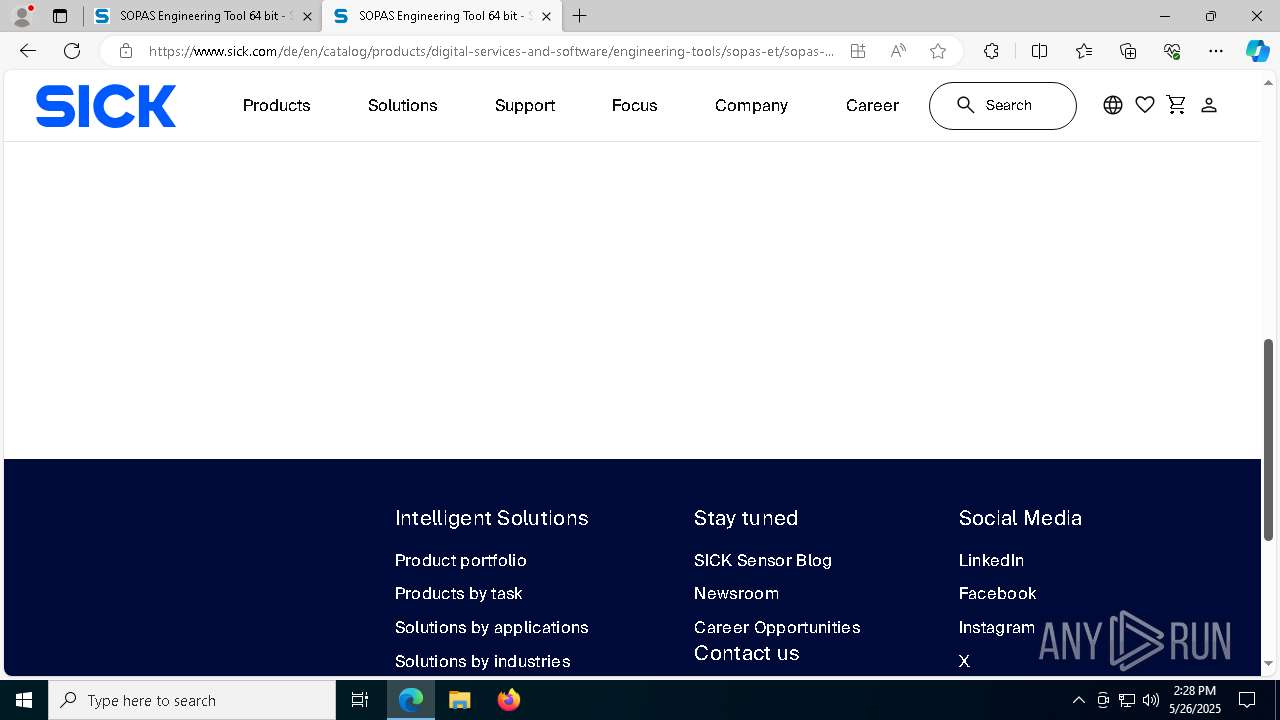Click the page vertical scrollbar thumb
Screen dimensions: 1280x720
(x=1269, y=440)
